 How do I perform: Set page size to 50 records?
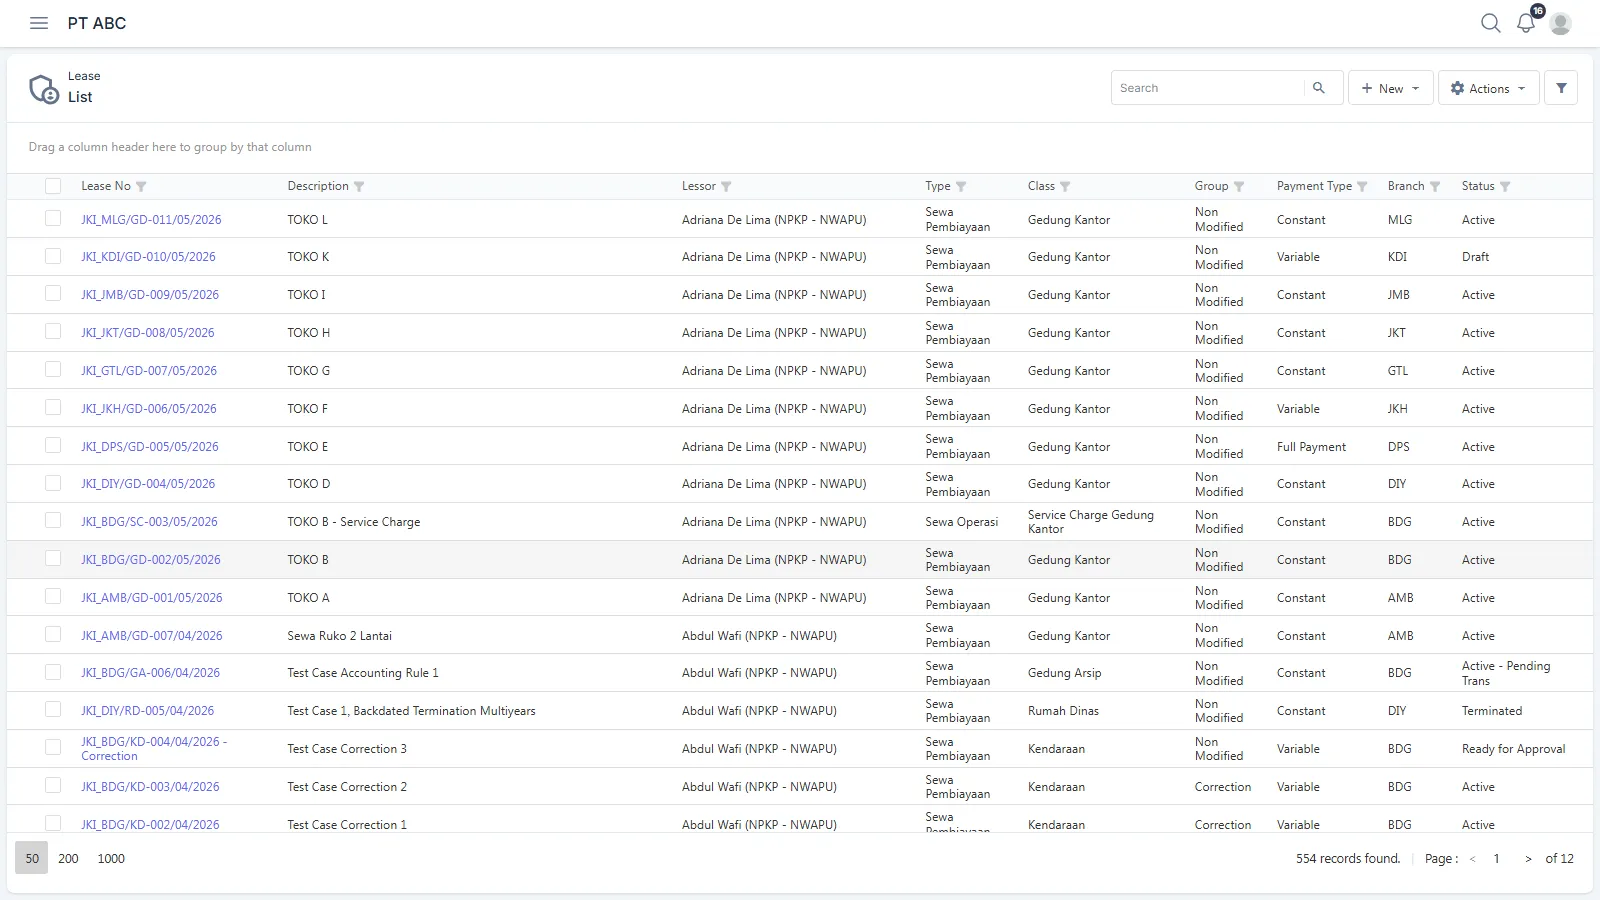click(x=32, y=858)
